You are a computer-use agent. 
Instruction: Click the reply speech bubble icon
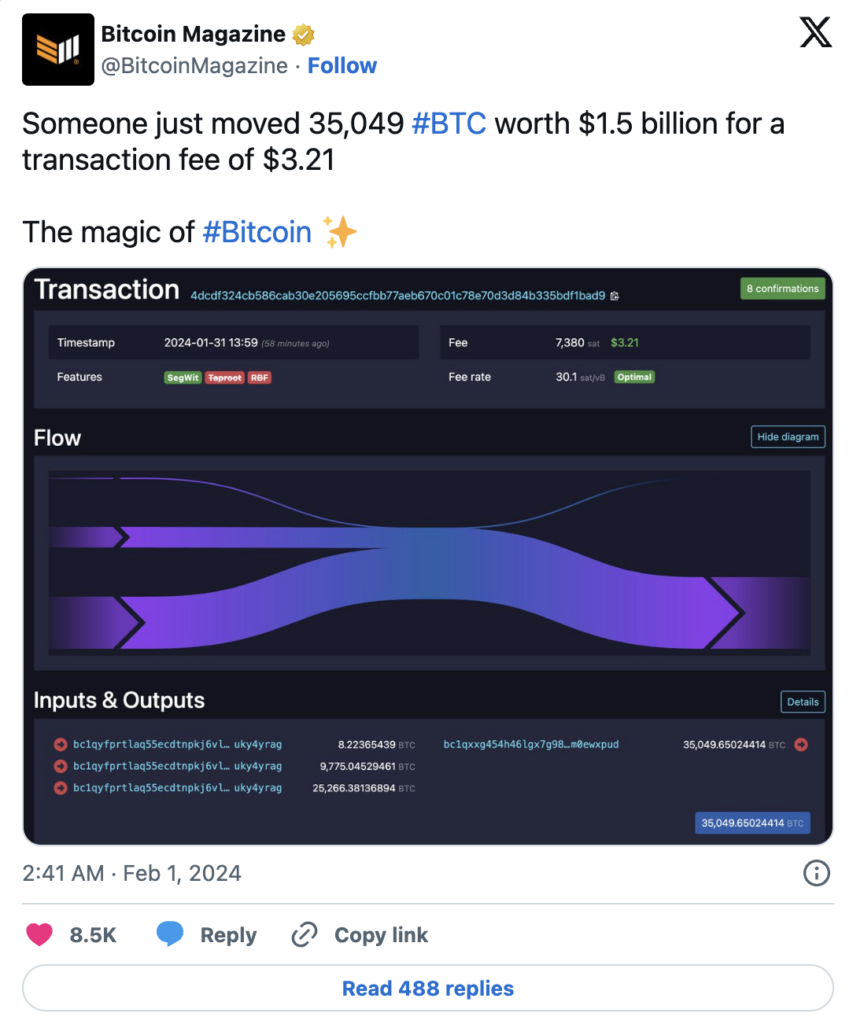(170, 935)
